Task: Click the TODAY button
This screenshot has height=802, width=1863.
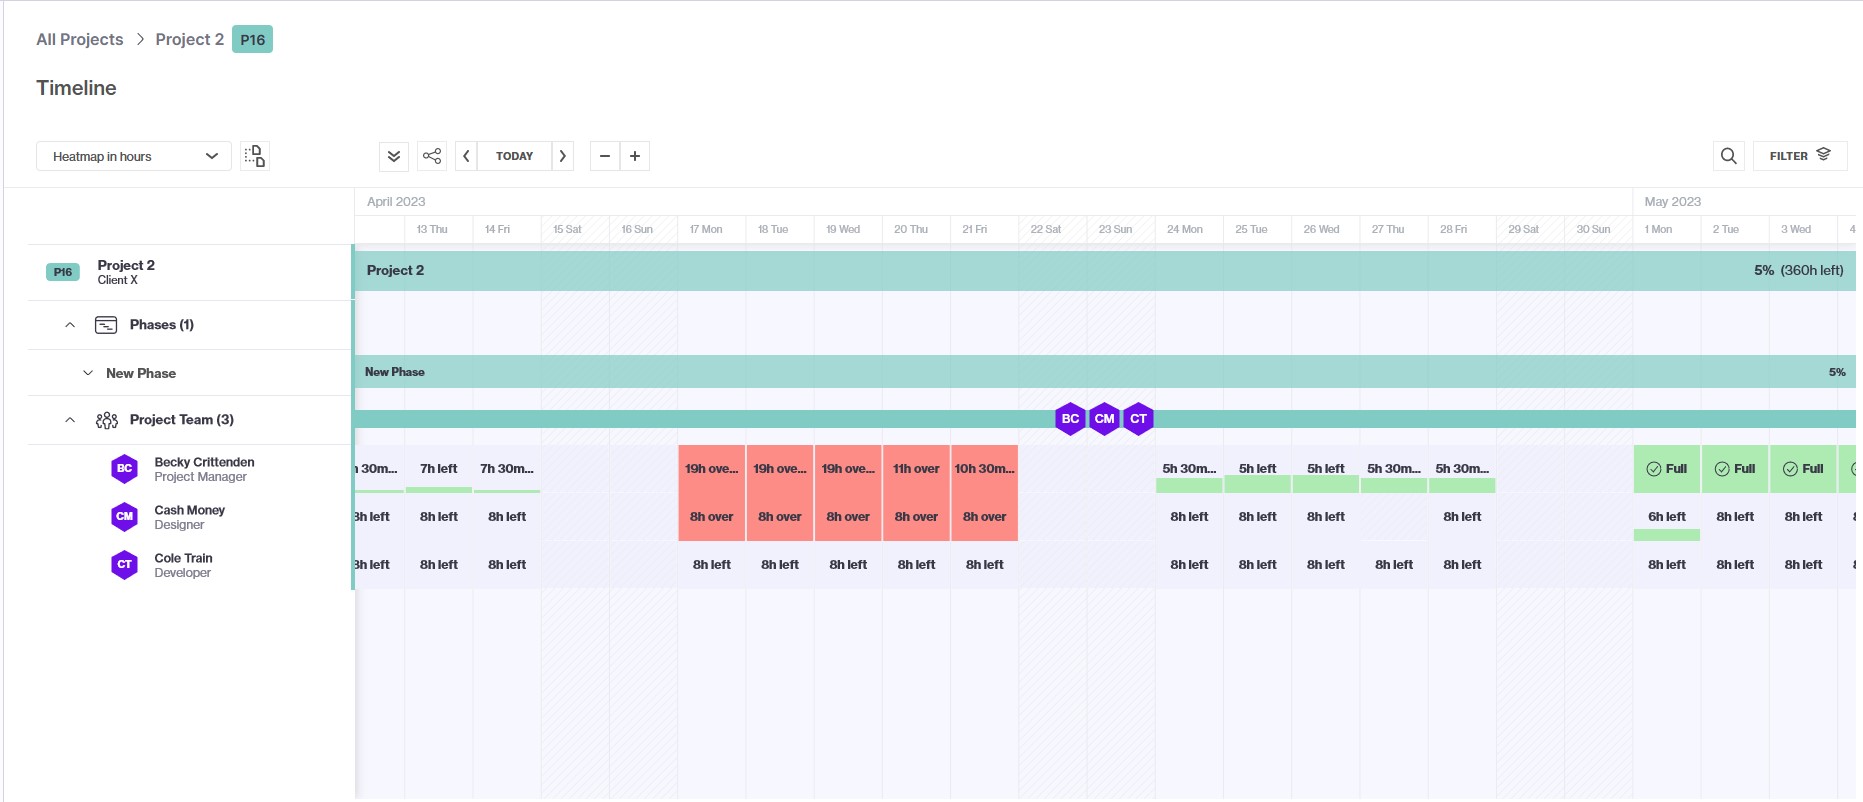Action: point(514,156)
